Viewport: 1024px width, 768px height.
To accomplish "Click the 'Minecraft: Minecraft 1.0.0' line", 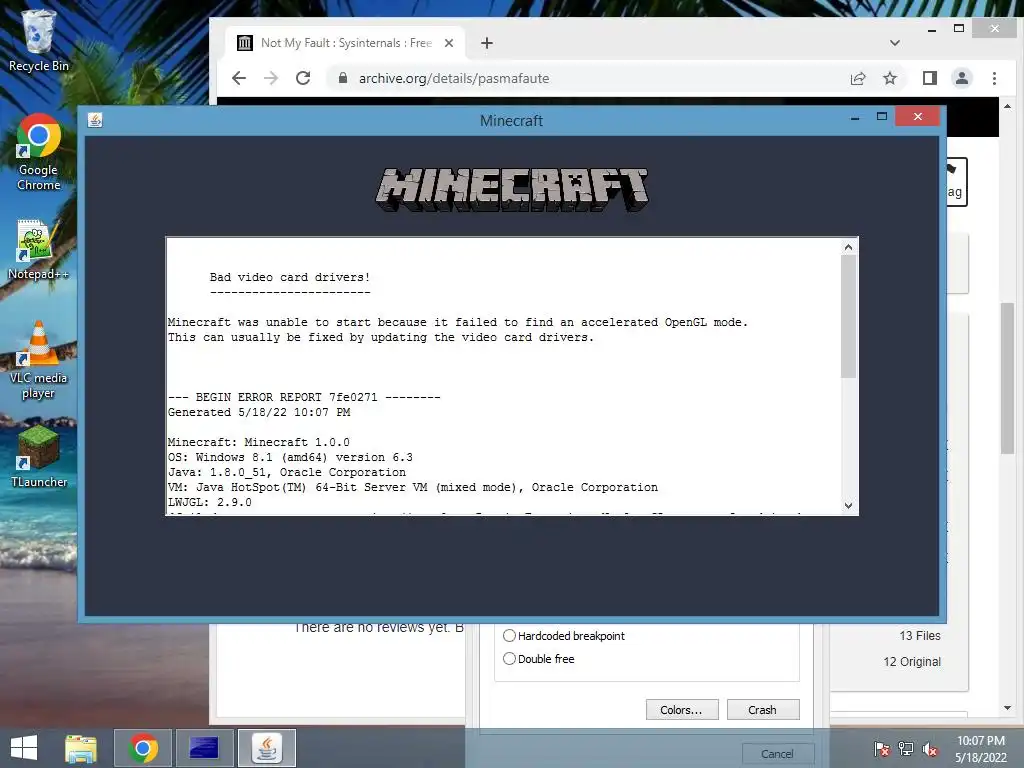I will click(259, 442).
